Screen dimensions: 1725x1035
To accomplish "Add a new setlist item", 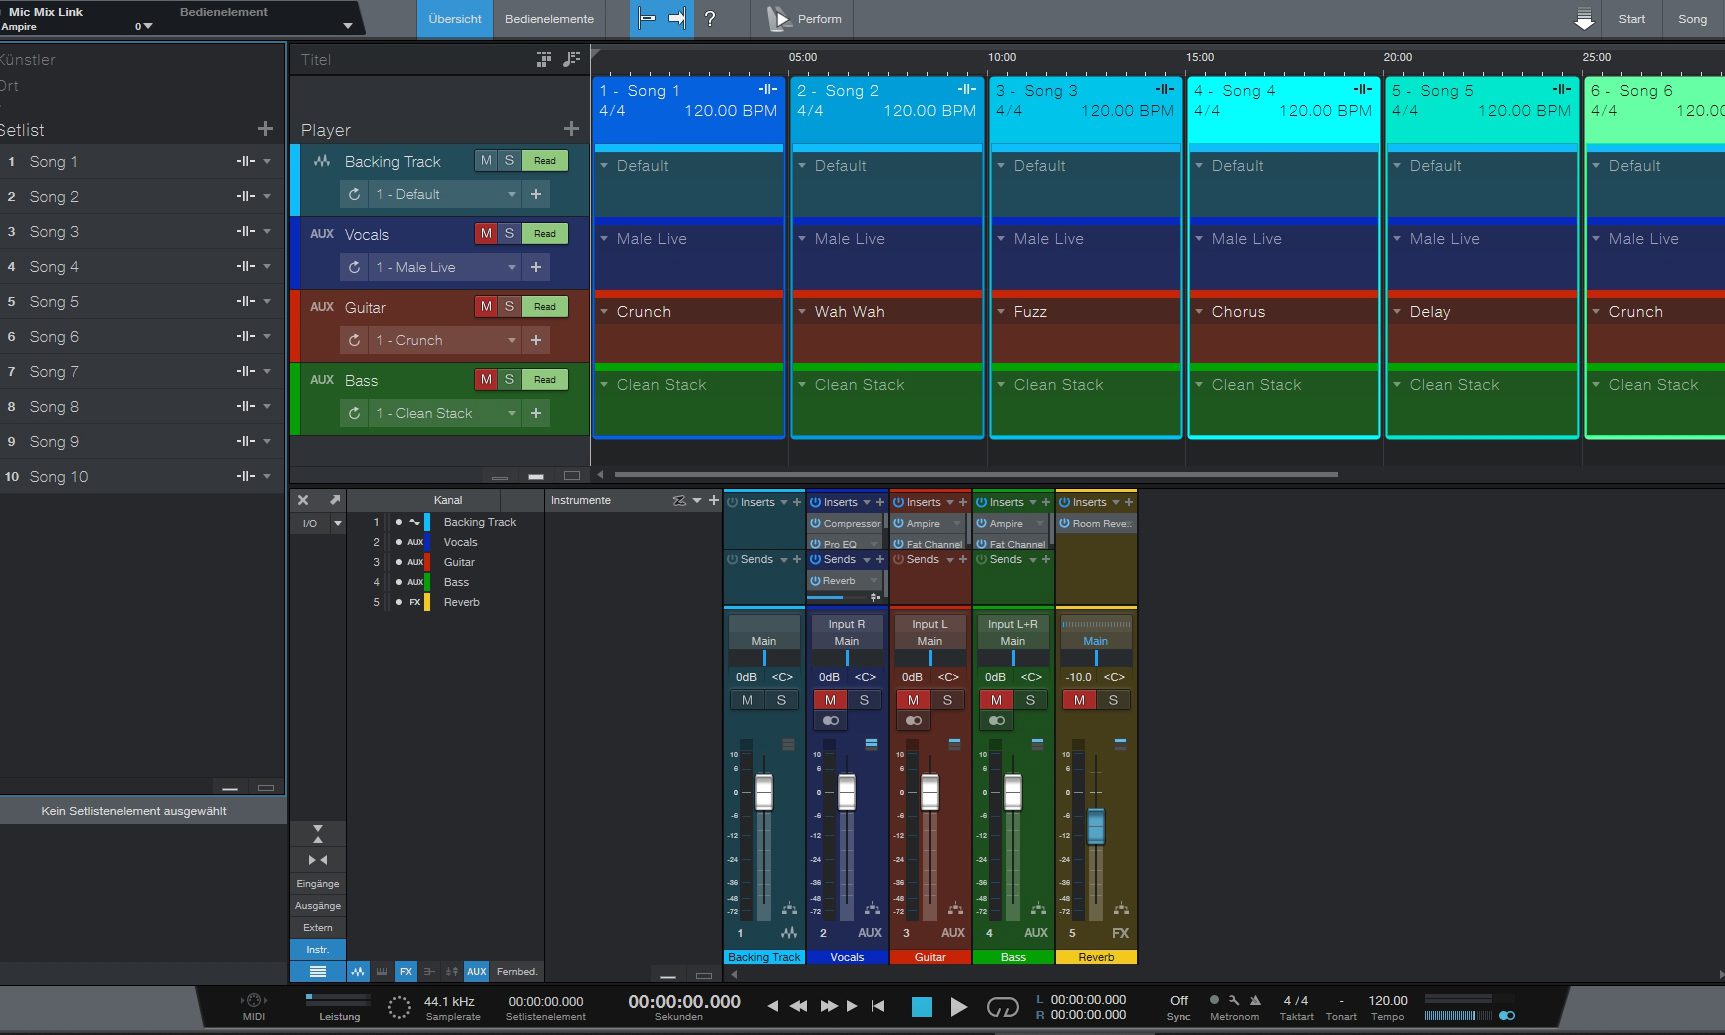I will point(265,129).
